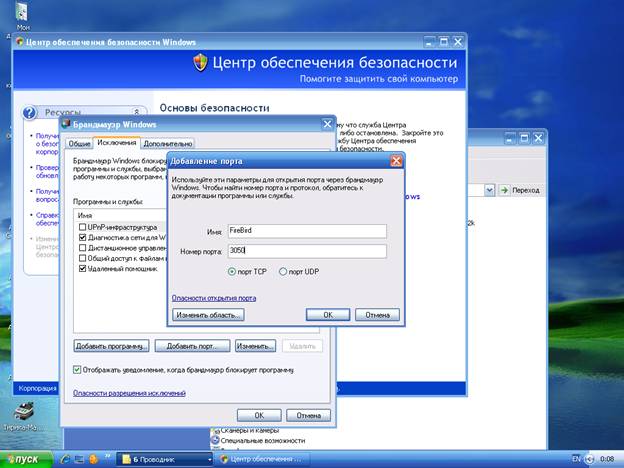
Task: Click Отмена in Брандмауэр Windows dialog
Action: (x=308, y=415)
